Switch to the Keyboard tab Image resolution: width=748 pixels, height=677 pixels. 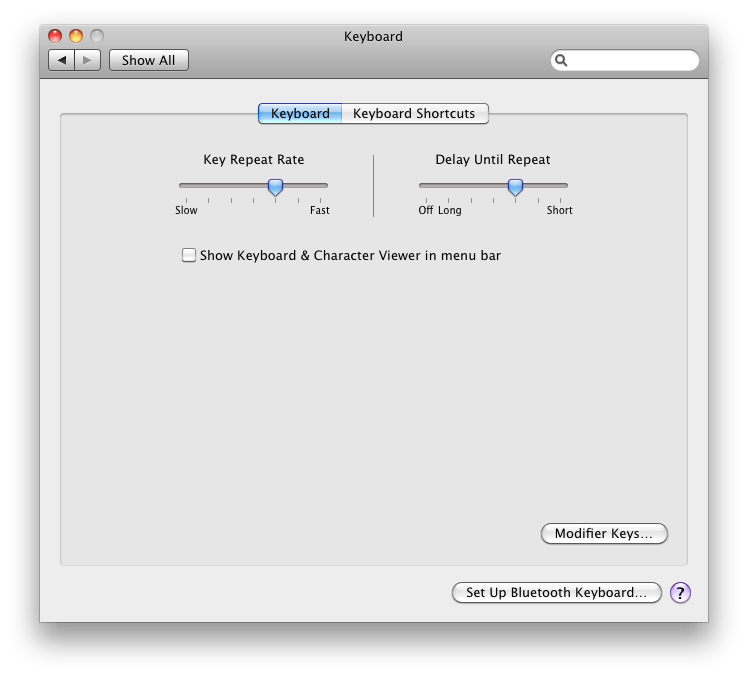pos(300,114)
